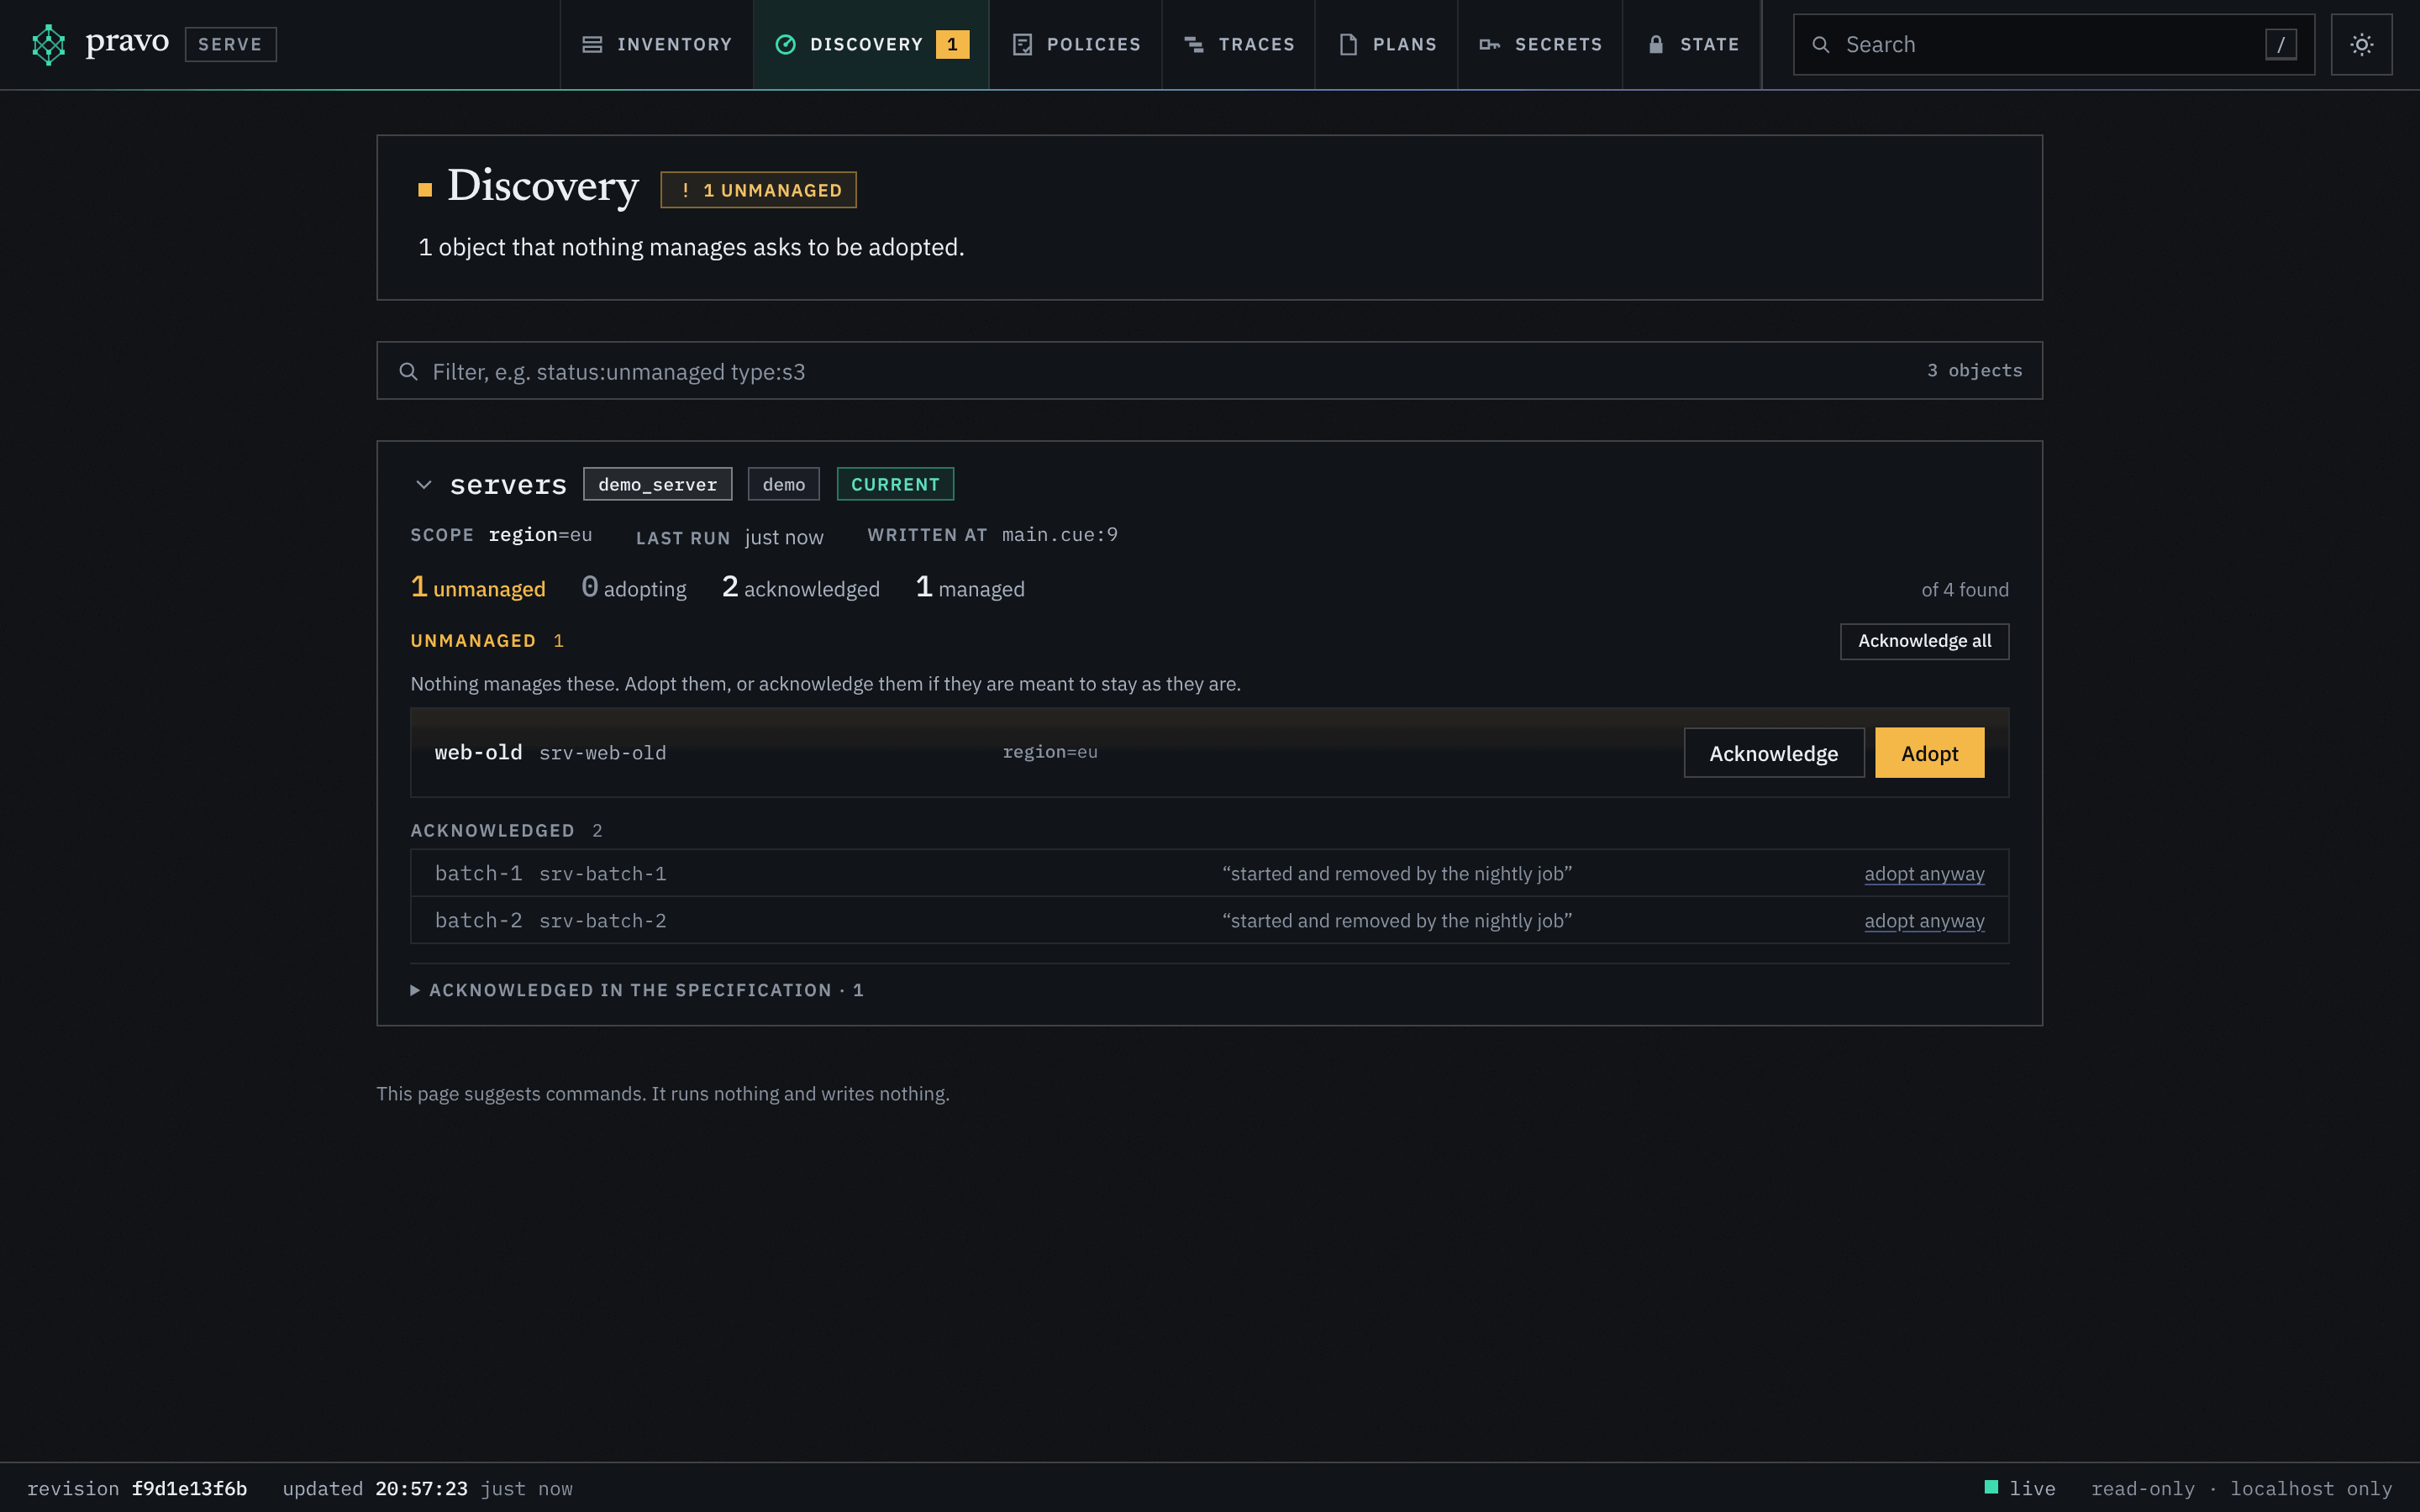Screen dimensions: 2420x1512
Task: Collapse the servers section chevron
Action: pos(424,484)
